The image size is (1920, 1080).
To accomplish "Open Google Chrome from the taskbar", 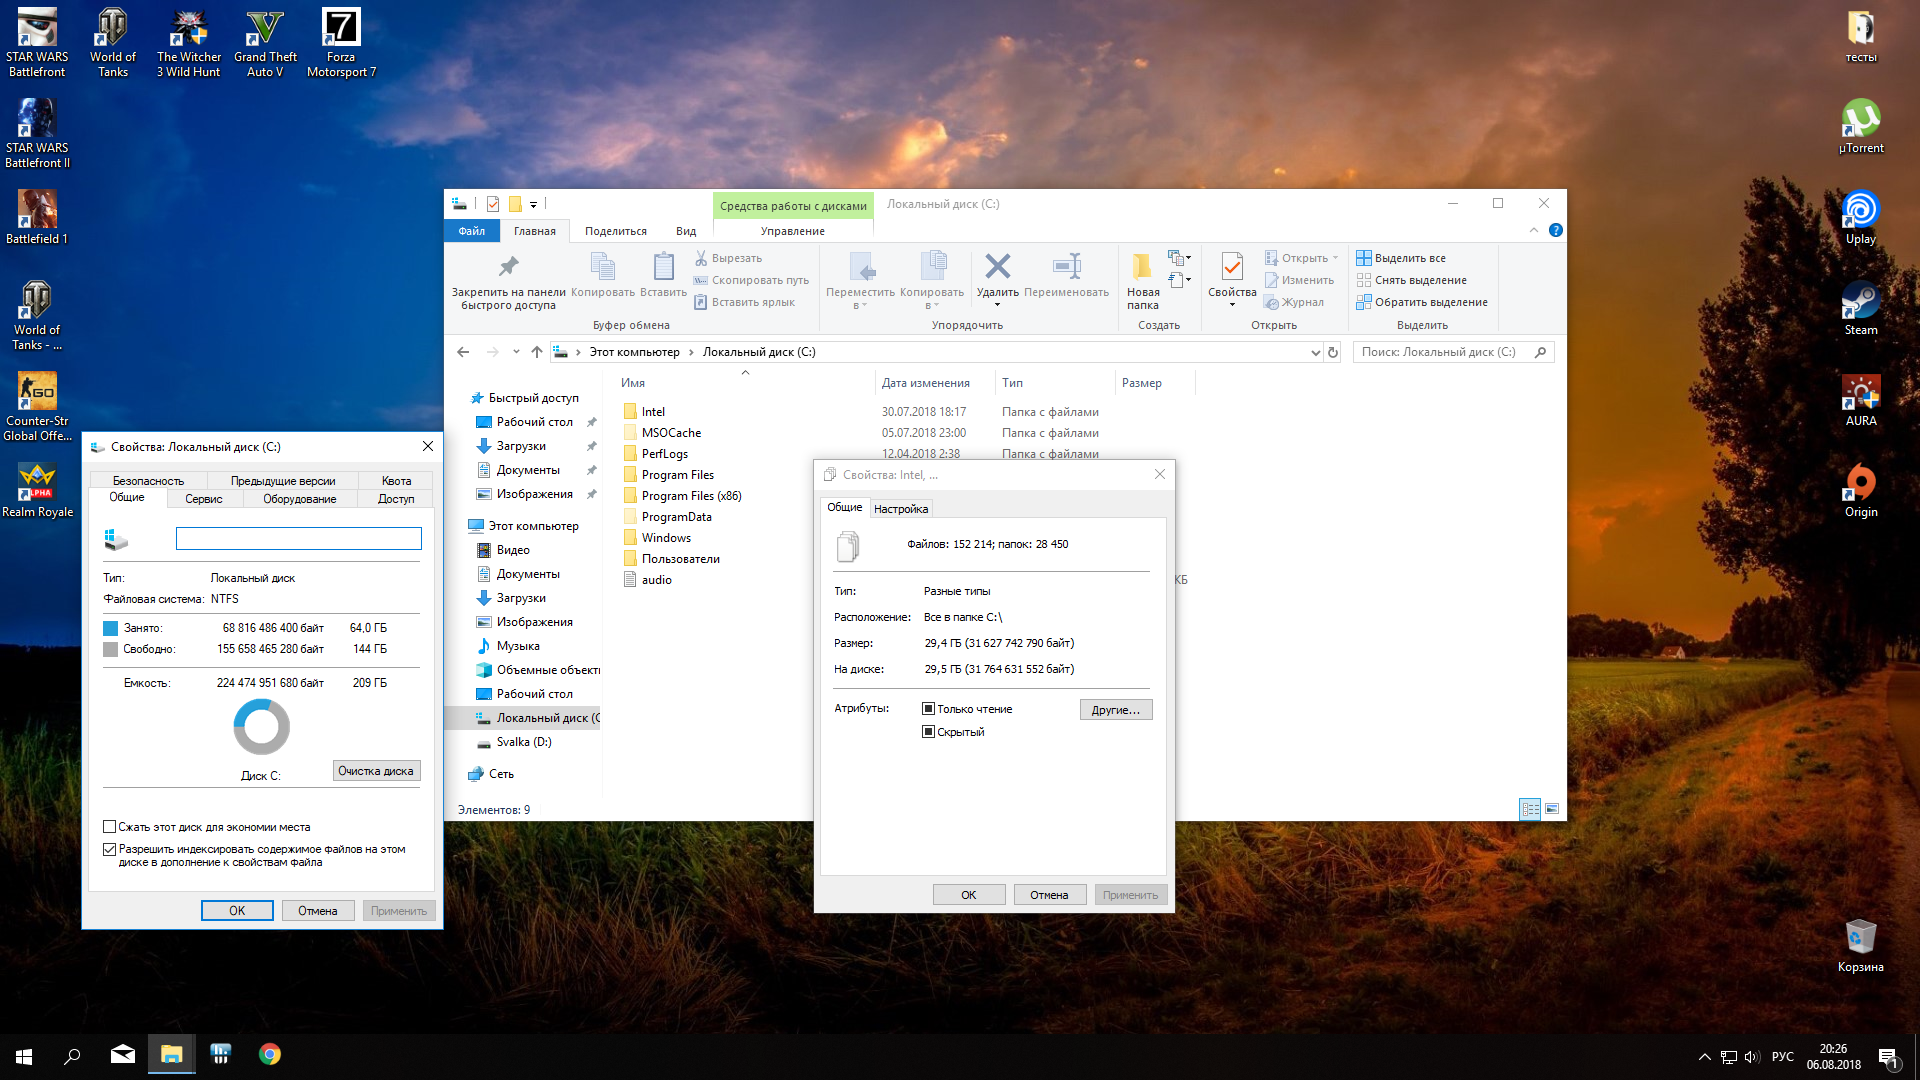I will click(269, 1055).
